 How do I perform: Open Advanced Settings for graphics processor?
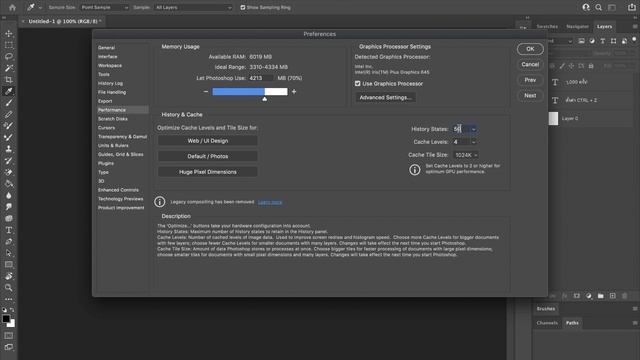tap(385, 98)
